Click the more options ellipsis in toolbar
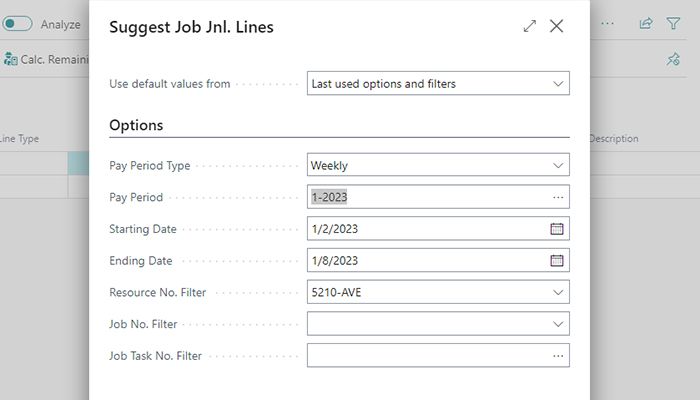The image size is (700, 400). pyautogui.click(x=608, y=24)
